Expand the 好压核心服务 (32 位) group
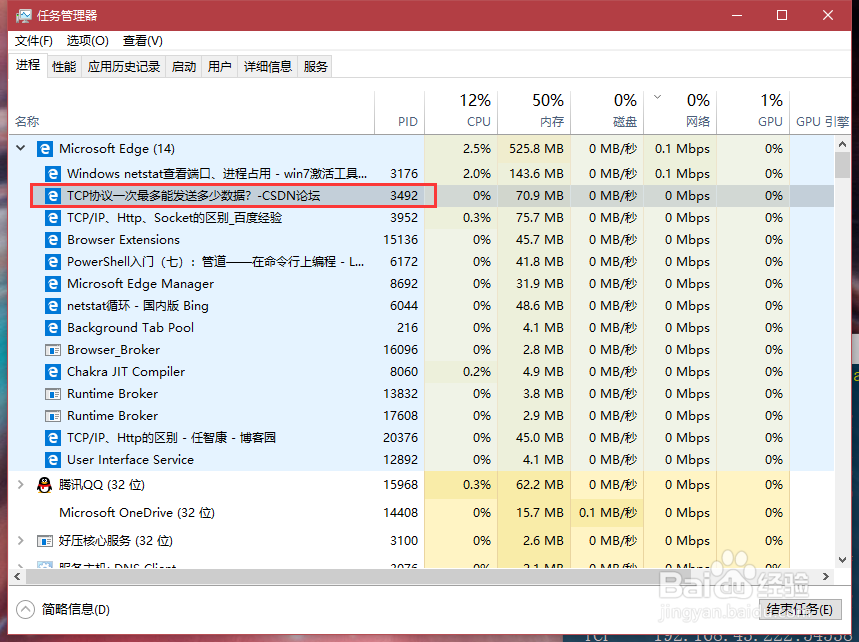This screenshot has height=642, width=859. point(21,541)
